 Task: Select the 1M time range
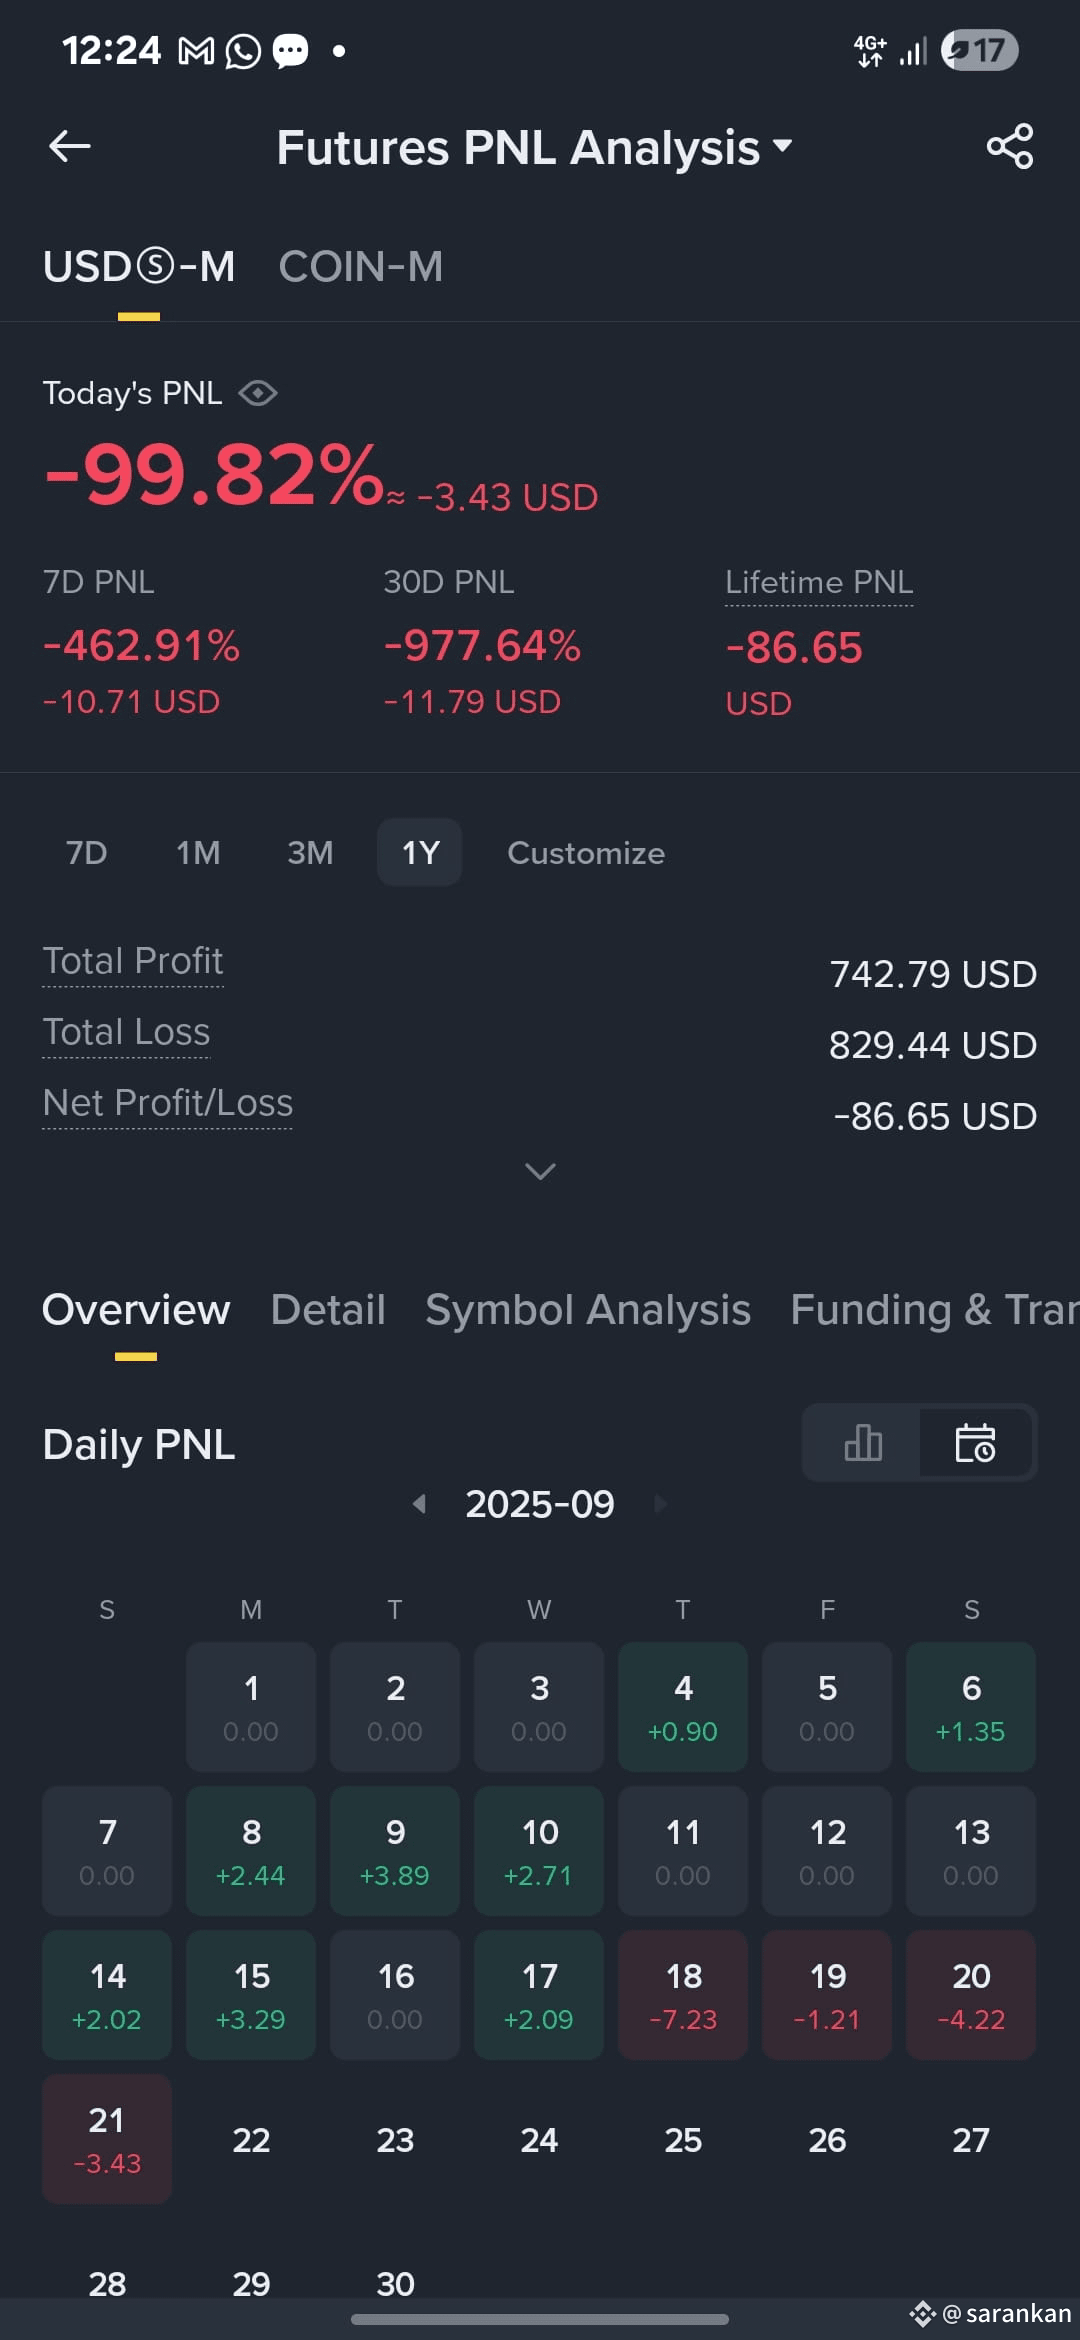click(x=198, y=853)
